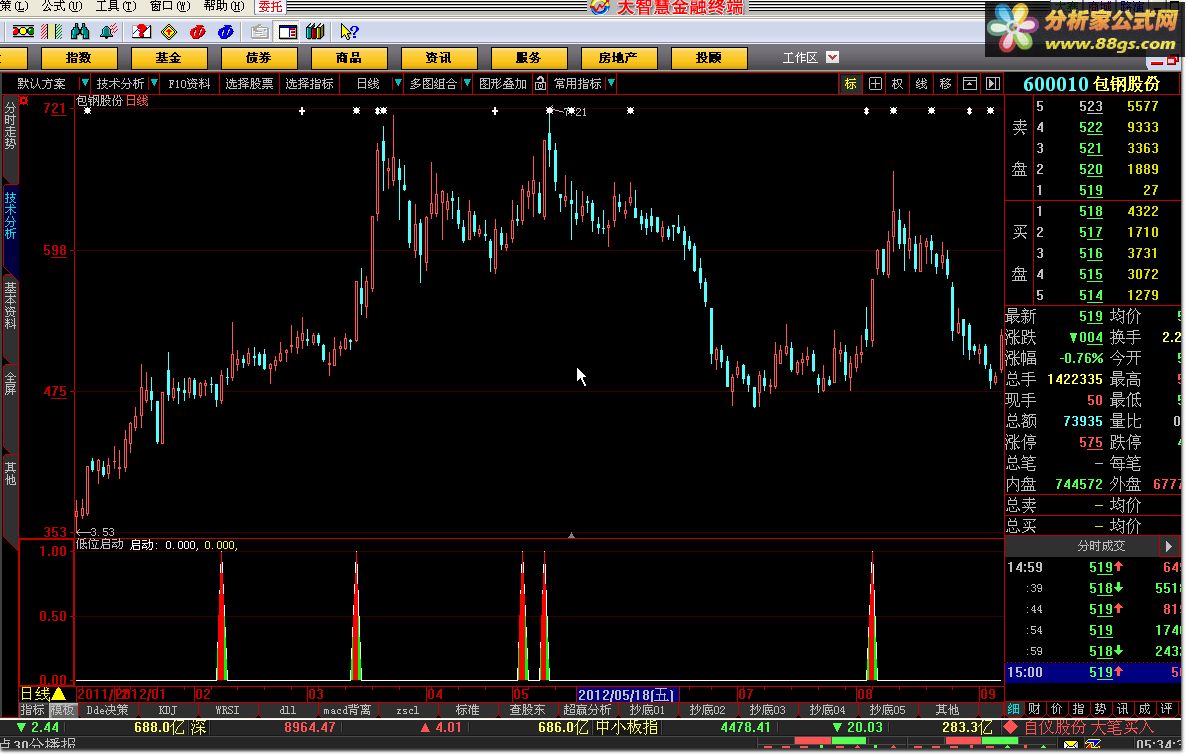
Task: Click the traffic light icon in toolbar
Action: click(x=23, y=32)
